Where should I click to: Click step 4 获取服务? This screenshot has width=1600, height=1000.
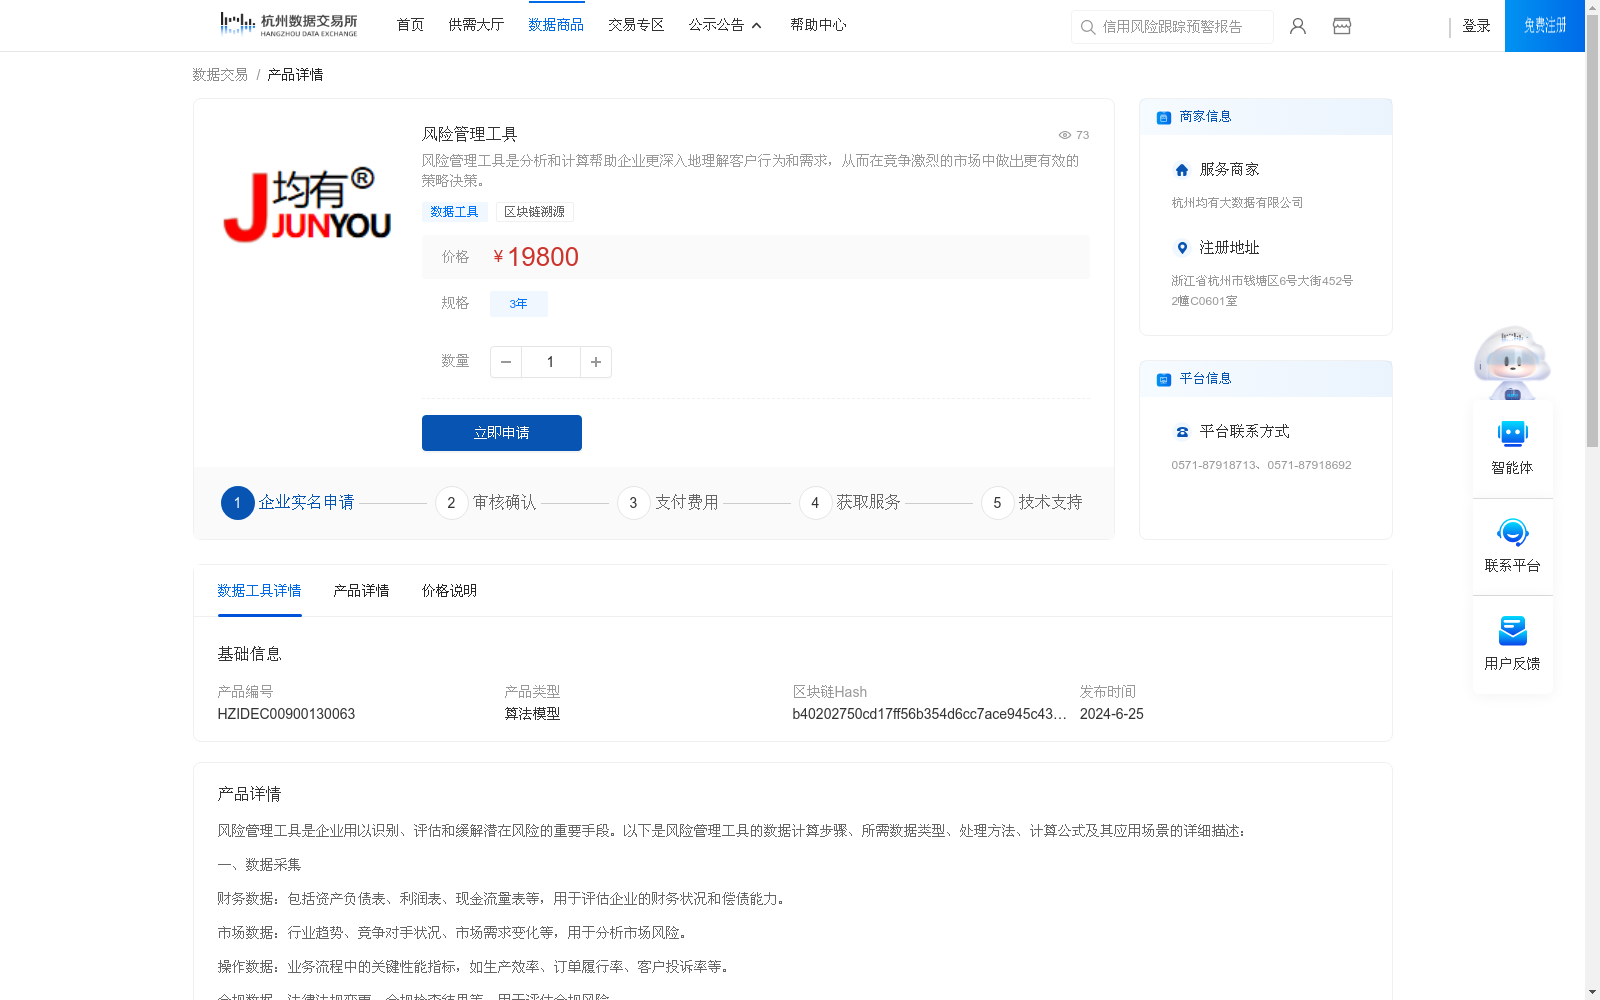[x=850, y=503]
